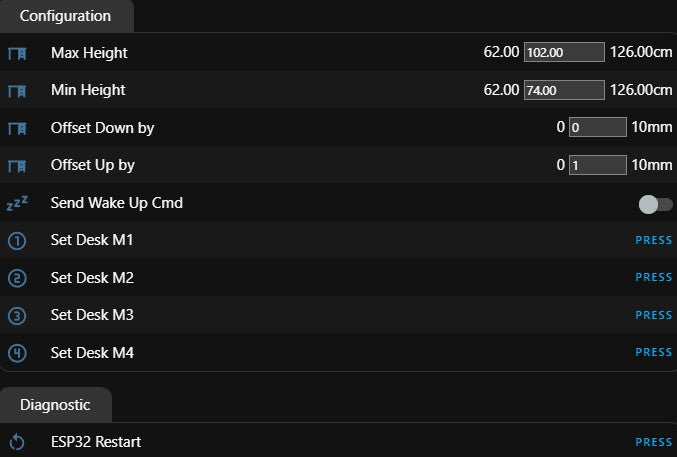
Task: Click PRESS for Set Desk M3
Action: click(653, 315)
